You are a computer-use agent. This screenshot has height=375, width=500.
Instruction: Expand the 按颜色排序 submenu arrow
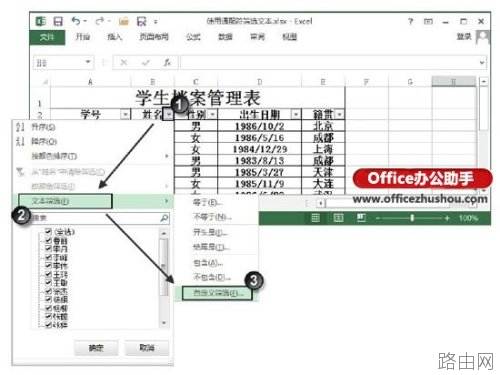(167, 156)
